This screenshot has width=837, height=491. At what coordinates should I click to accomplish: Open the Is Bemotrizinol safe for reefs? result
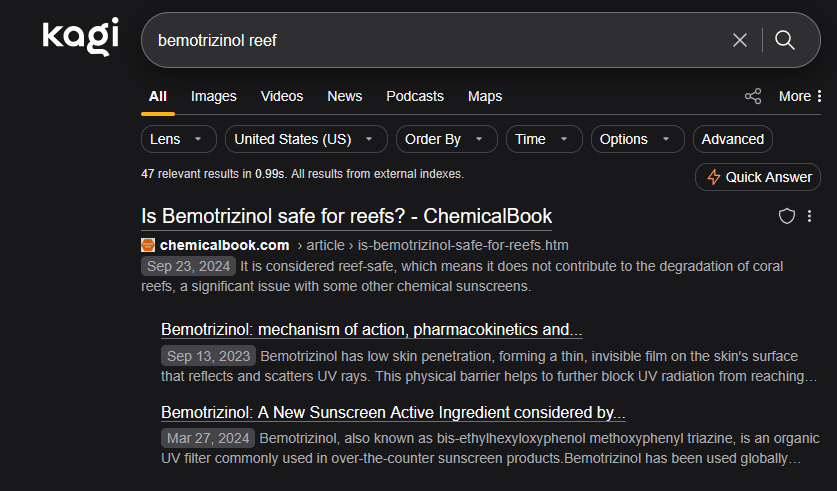[x=346, y=216]
